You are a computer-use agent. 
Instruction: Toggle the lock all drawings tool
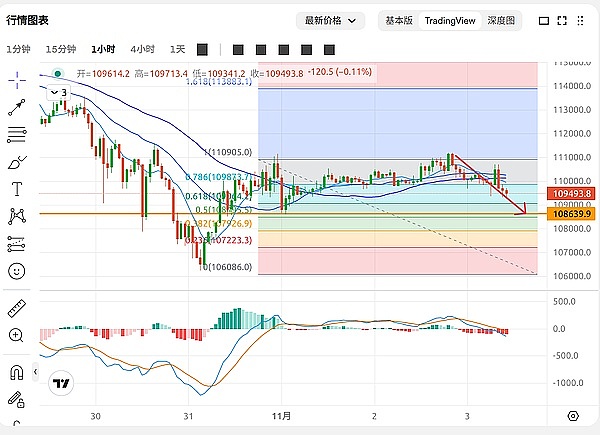[x=17, y=400]
